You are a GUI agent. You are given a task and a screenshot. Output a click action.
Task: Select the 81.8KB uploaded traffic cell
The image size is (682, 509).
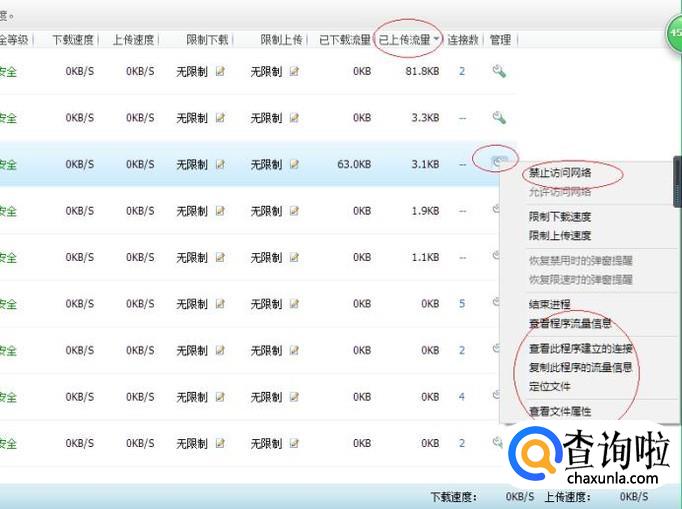coord(422,71)
